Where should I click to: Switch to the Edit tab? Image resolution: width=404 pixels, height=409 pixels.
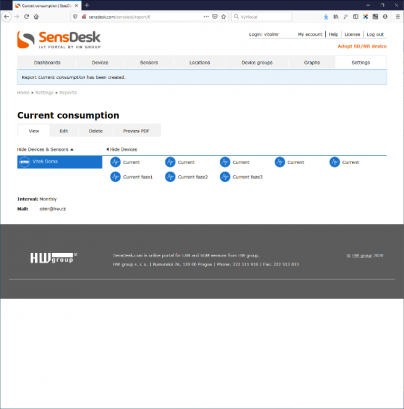(x=64, y=131)
